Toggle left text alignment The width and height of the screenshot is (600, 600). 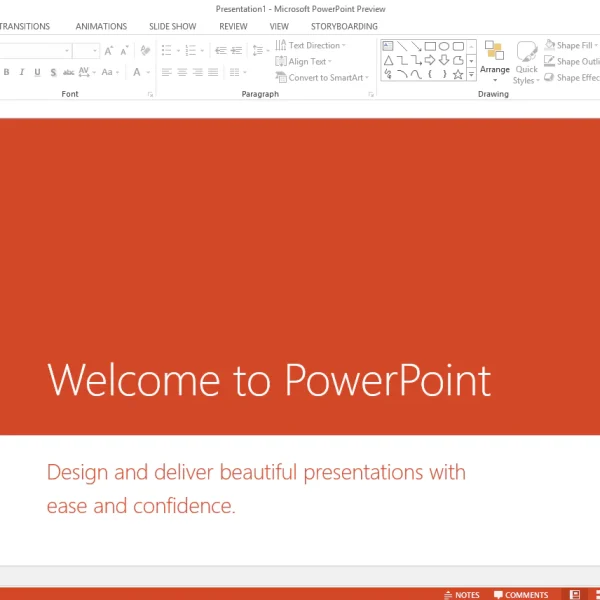[x=166, y=72]
